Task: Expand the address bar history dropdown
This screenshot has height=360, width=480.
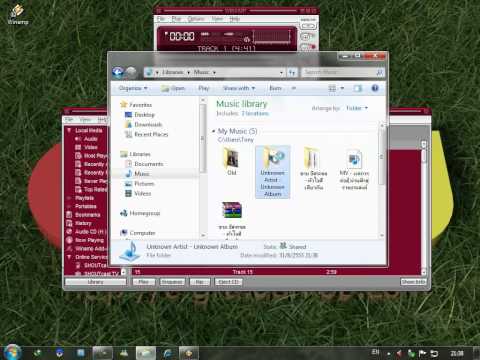Action: (x=282, y=72)
